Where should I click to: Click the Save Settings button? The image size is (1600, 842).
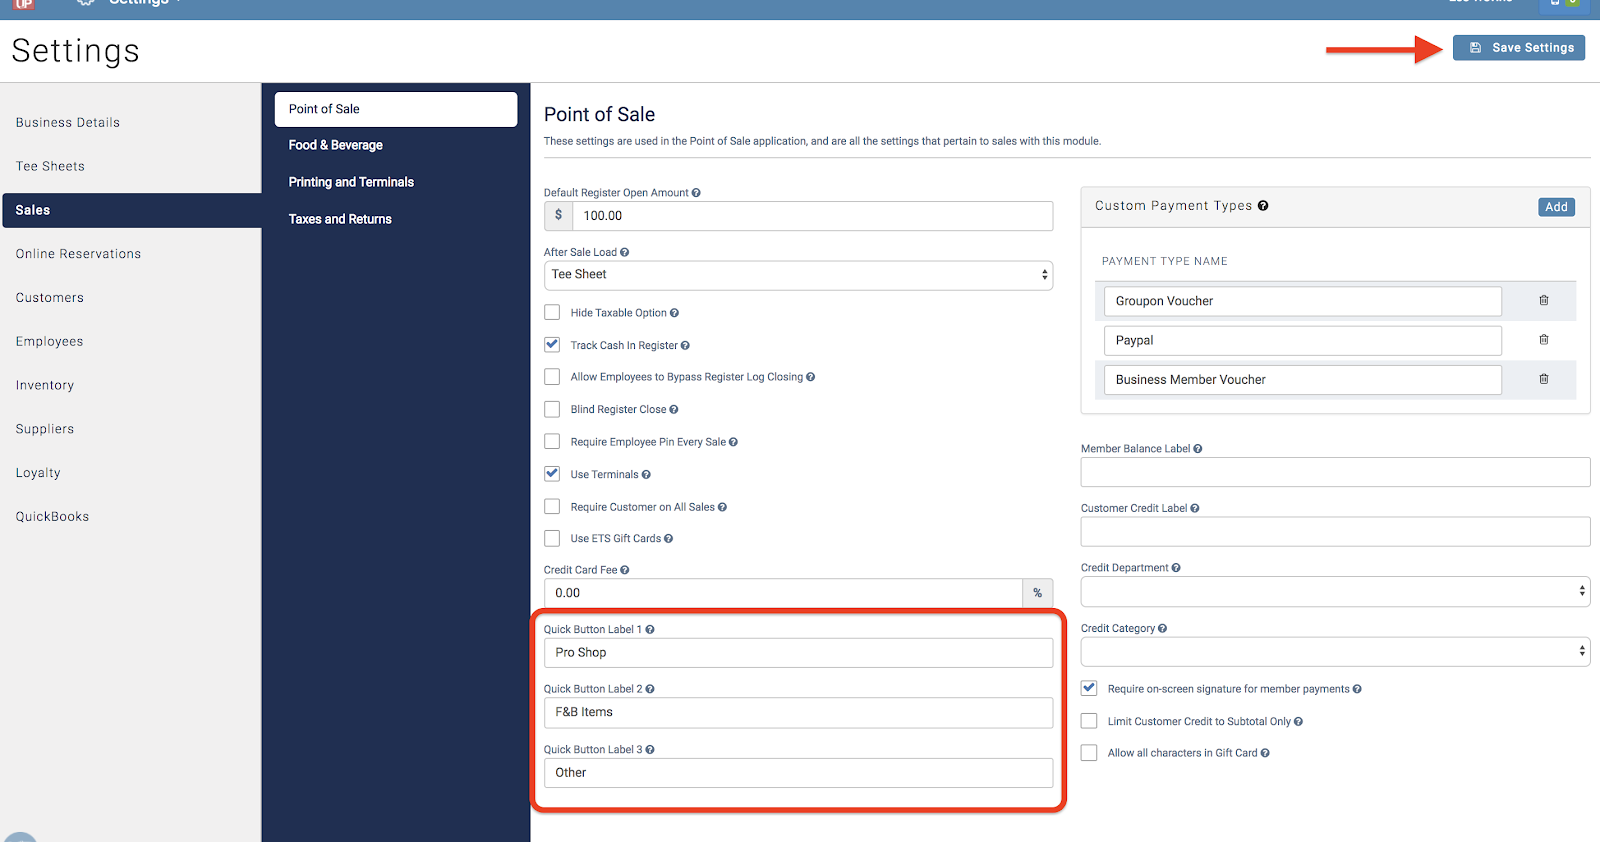tap(1519, 48)
